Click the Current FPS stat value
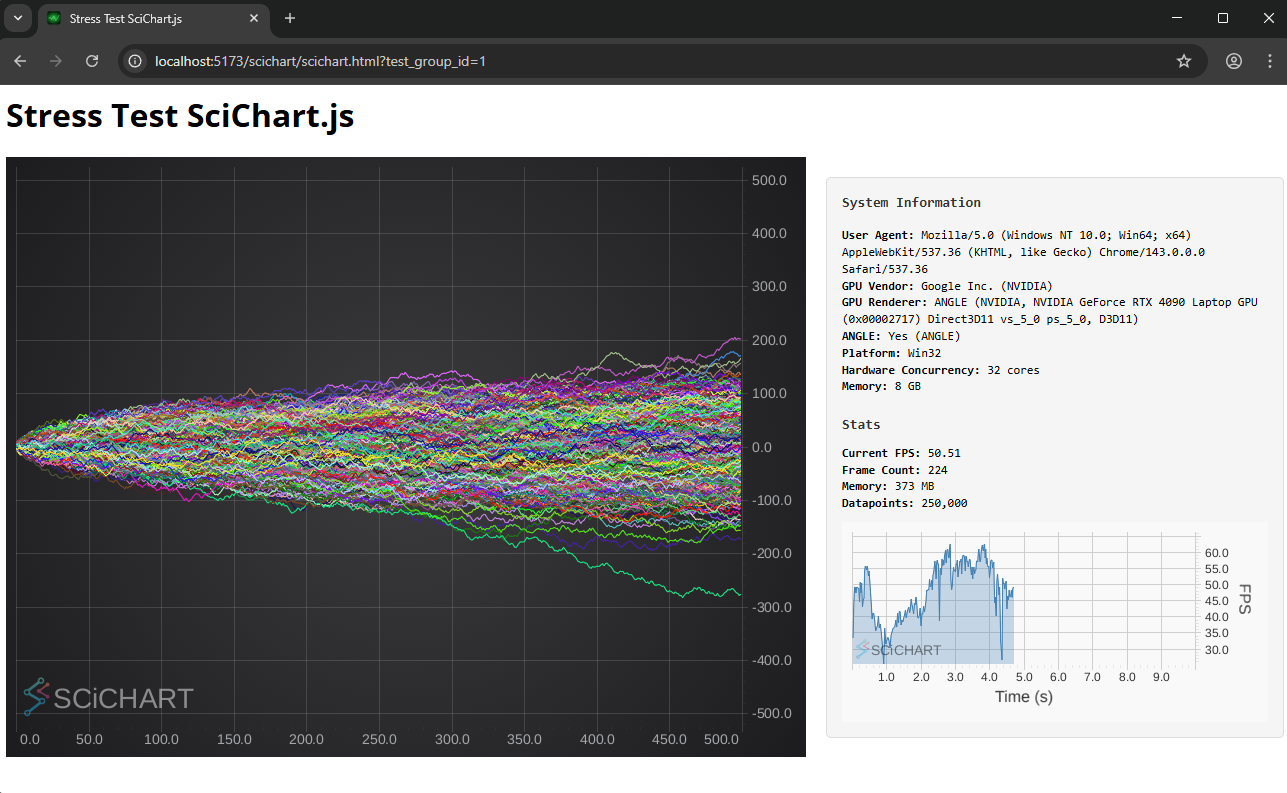This screenshot has height=793, width=1287. tap(944, 453)
